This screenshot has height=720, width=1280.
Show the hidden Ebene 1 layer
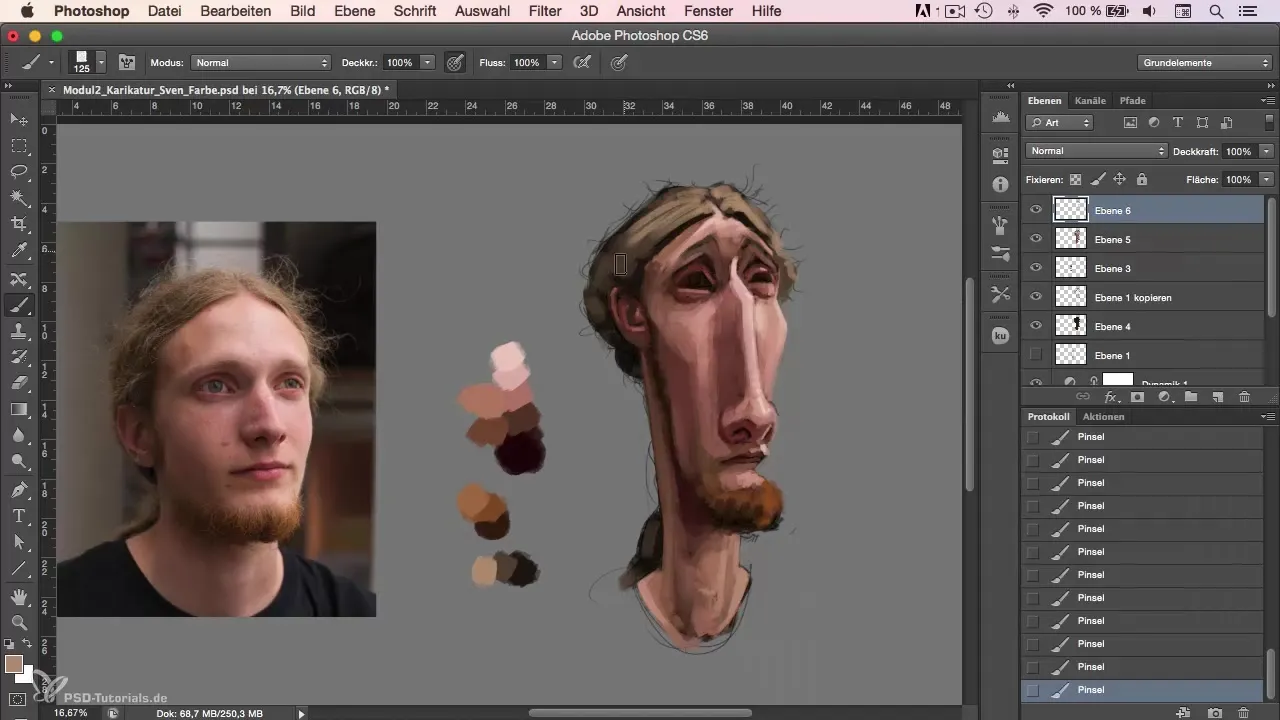[x=1036, y=355]
